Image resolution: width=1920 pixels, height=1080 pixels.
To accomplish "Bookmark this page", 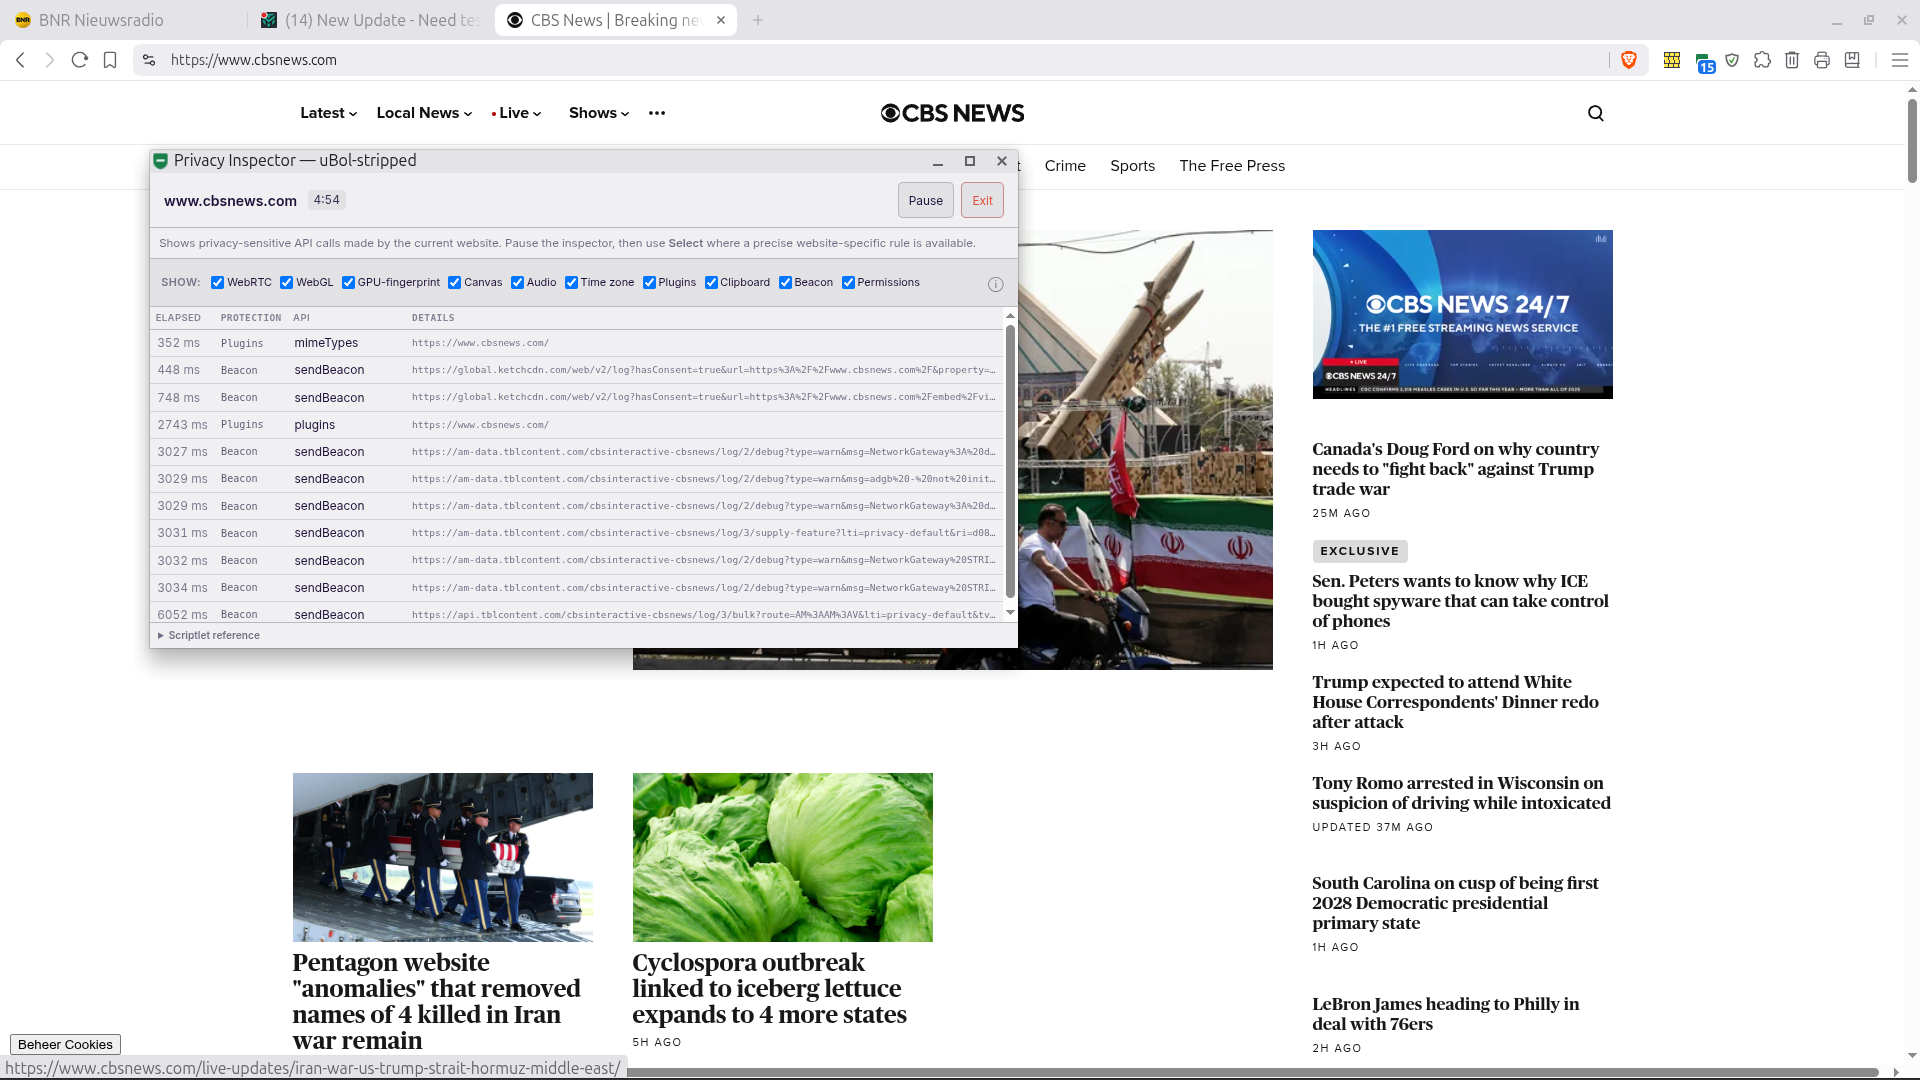I will 110,60.
